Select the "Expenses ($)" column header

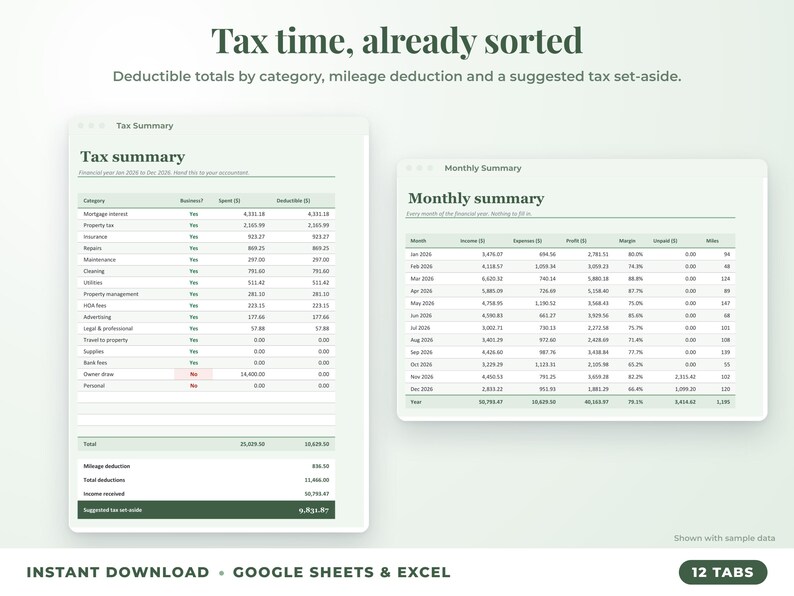click(x=527, y=241)
